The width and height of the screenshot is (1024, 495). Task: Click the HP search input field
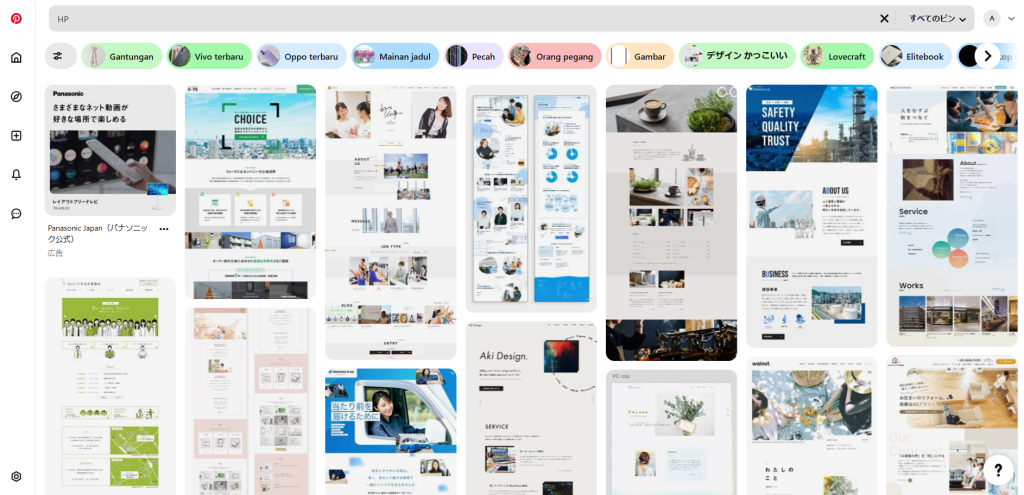click(x=460, y=18)
